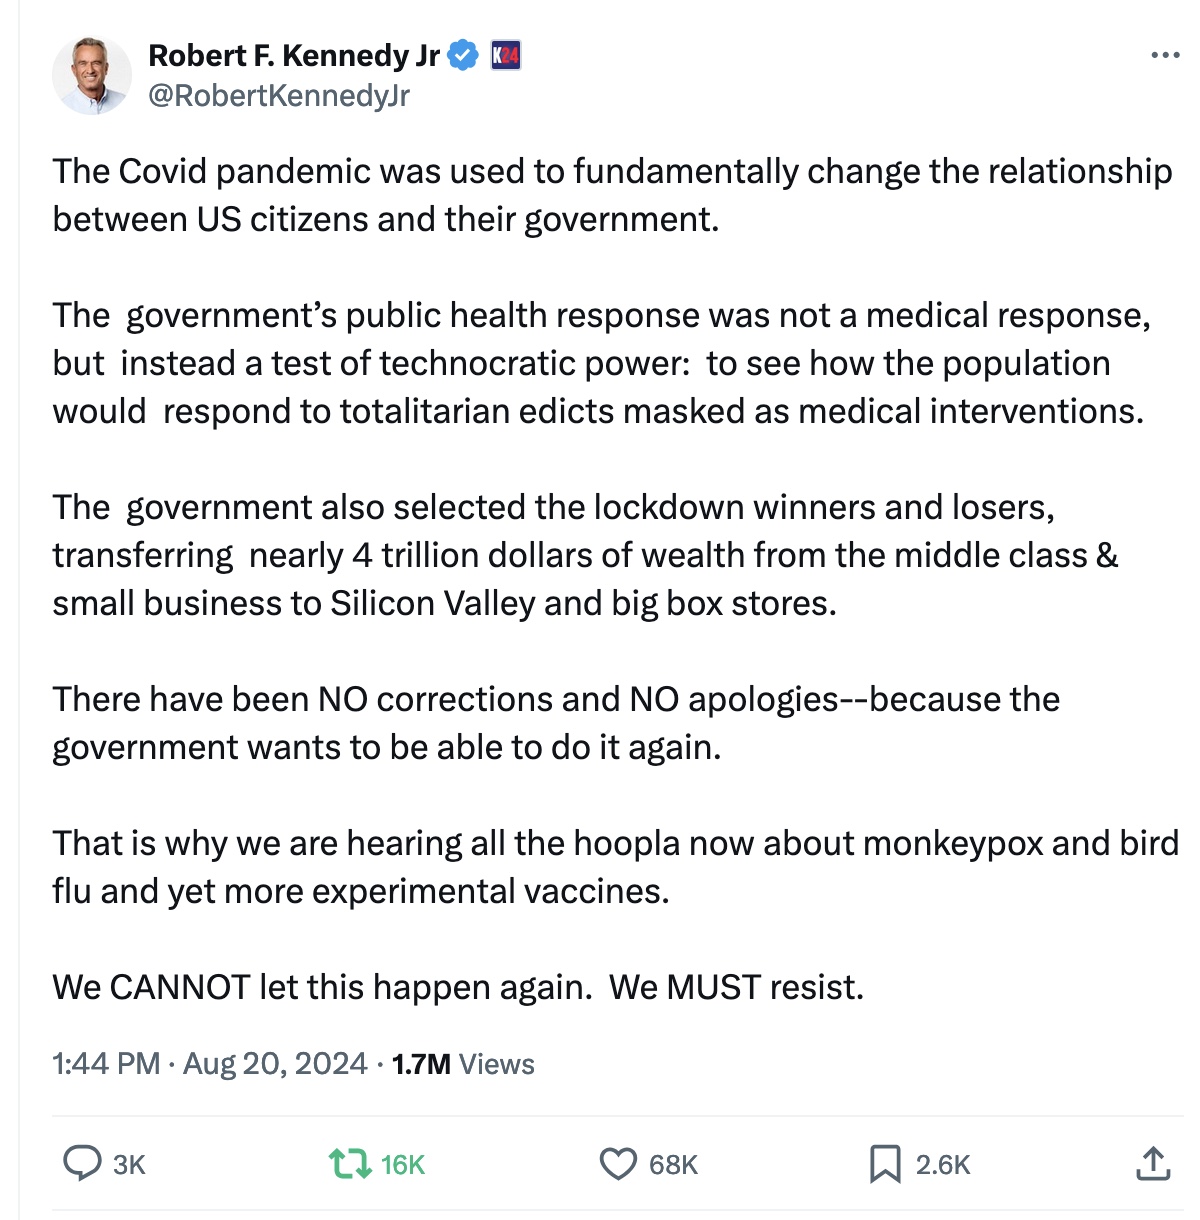
Task: Bookmark this post using the bookmark icon
Action: pos(885,1163)
